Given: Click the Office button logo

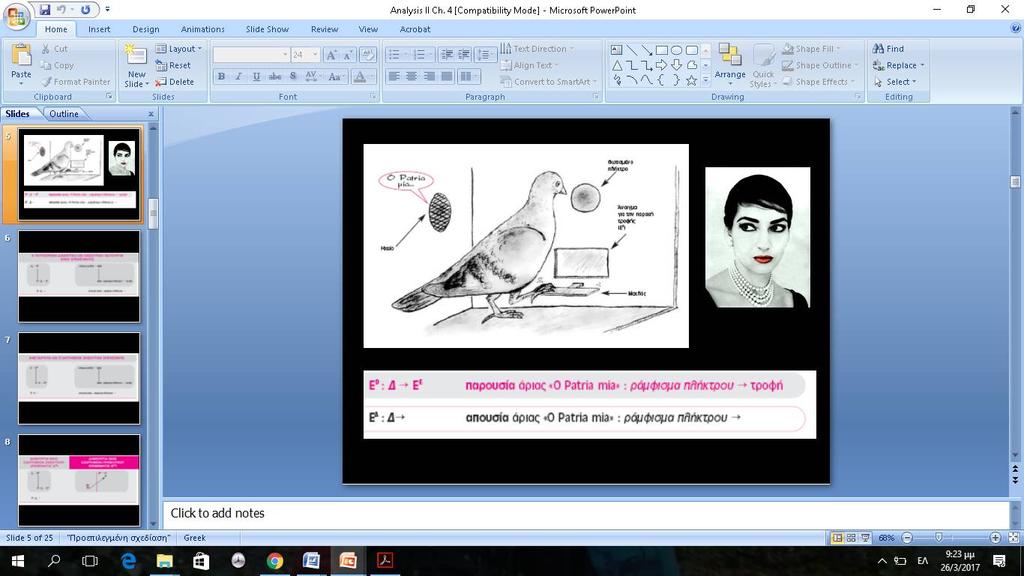Looking at the screenshot, I should [16, 16].
